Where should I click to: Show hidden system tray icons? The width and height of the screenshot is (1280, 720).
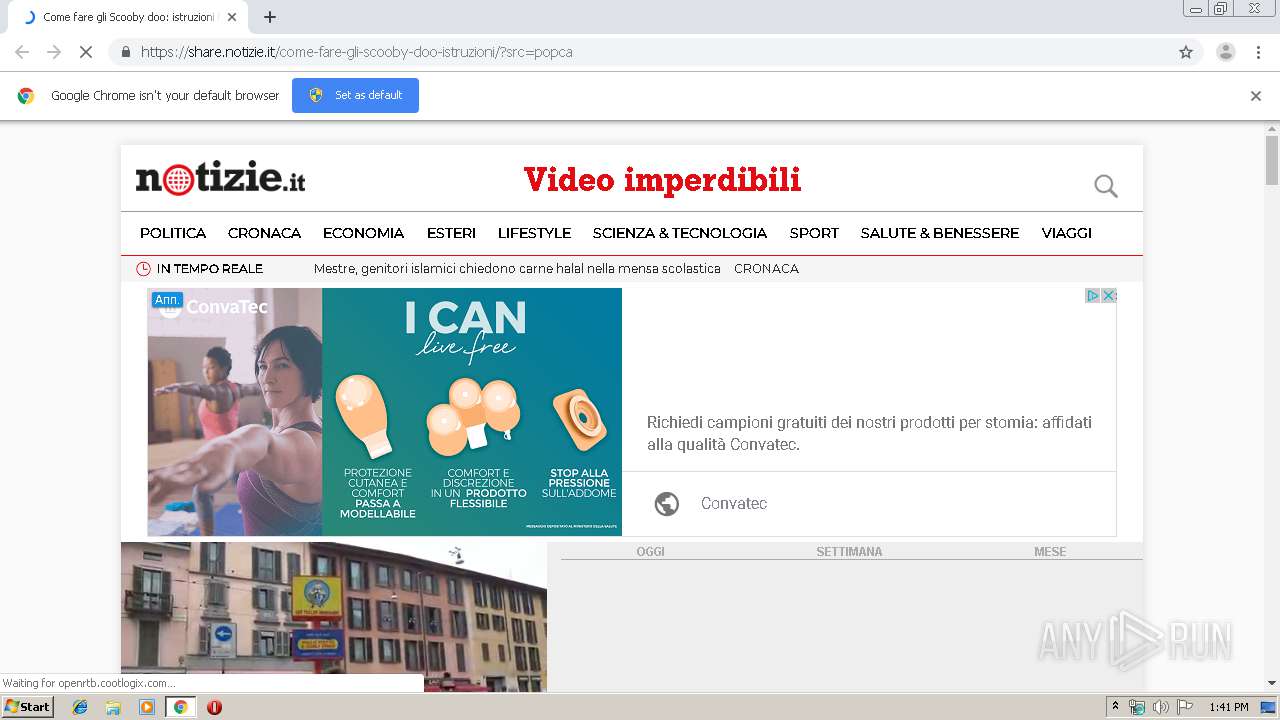click(1116, 707)
